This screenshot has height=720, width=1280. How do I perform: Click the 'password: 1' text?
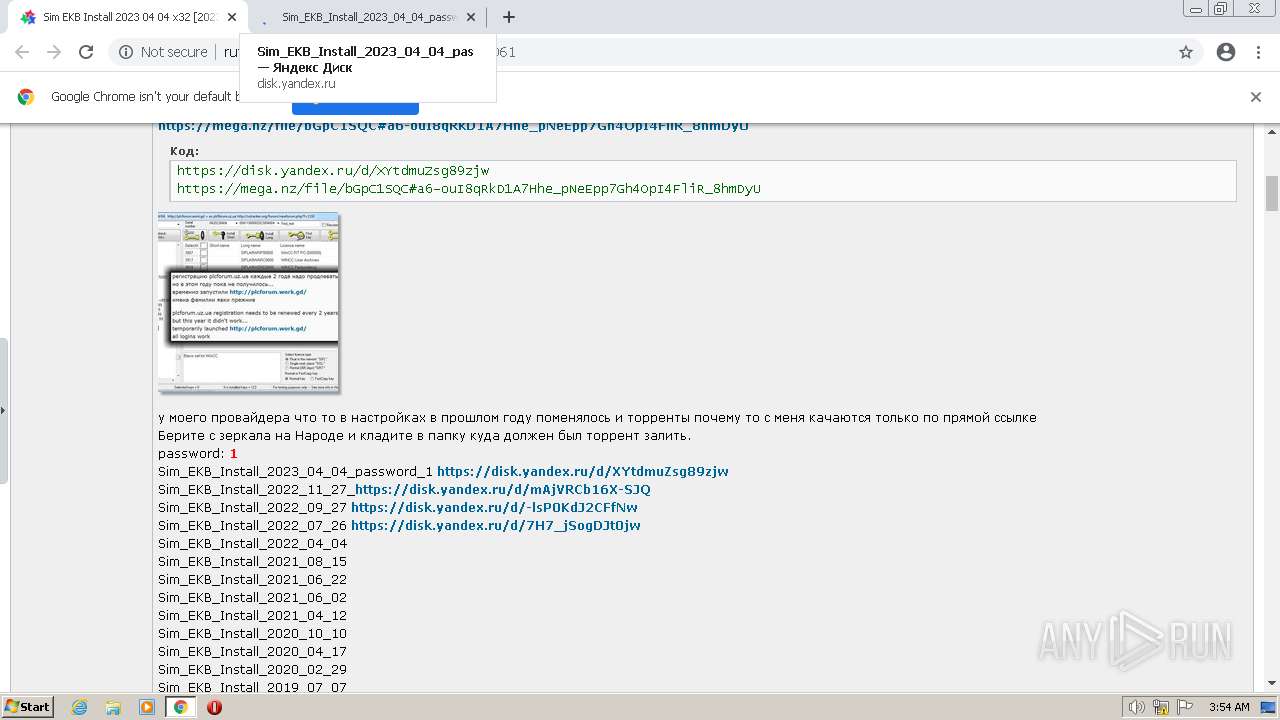click(198, 454)
